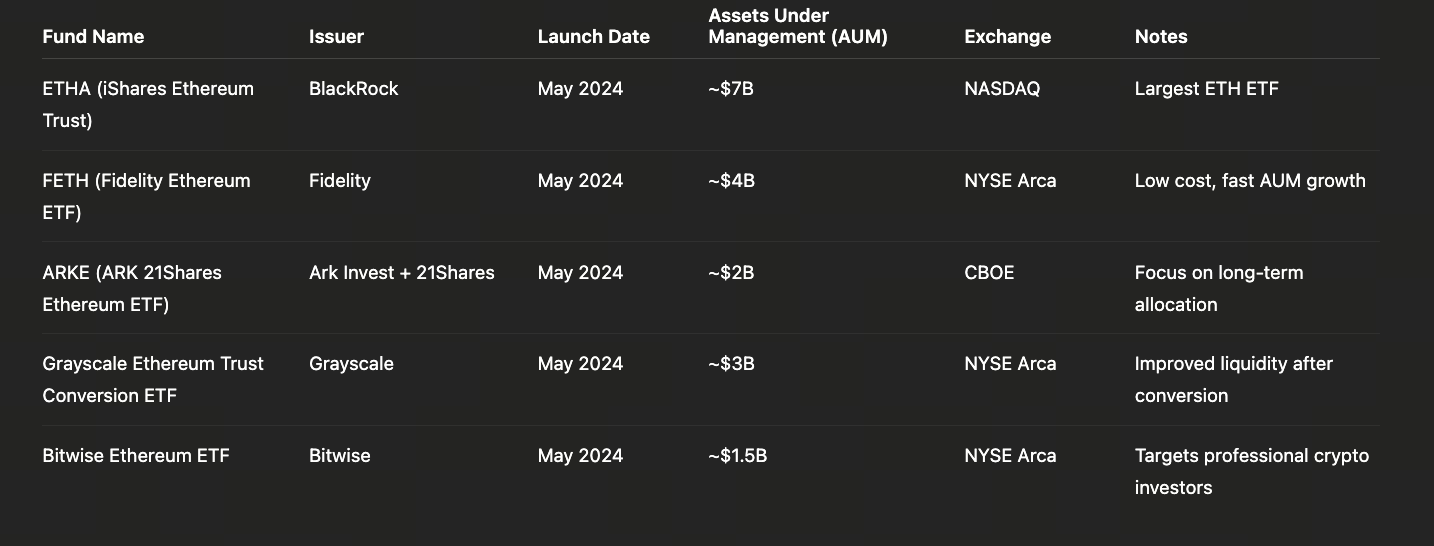Select the Largest ETH ETF note
Image resolution: width=1434 pixels, height=546 pixels.
[x=1206, y=89]
